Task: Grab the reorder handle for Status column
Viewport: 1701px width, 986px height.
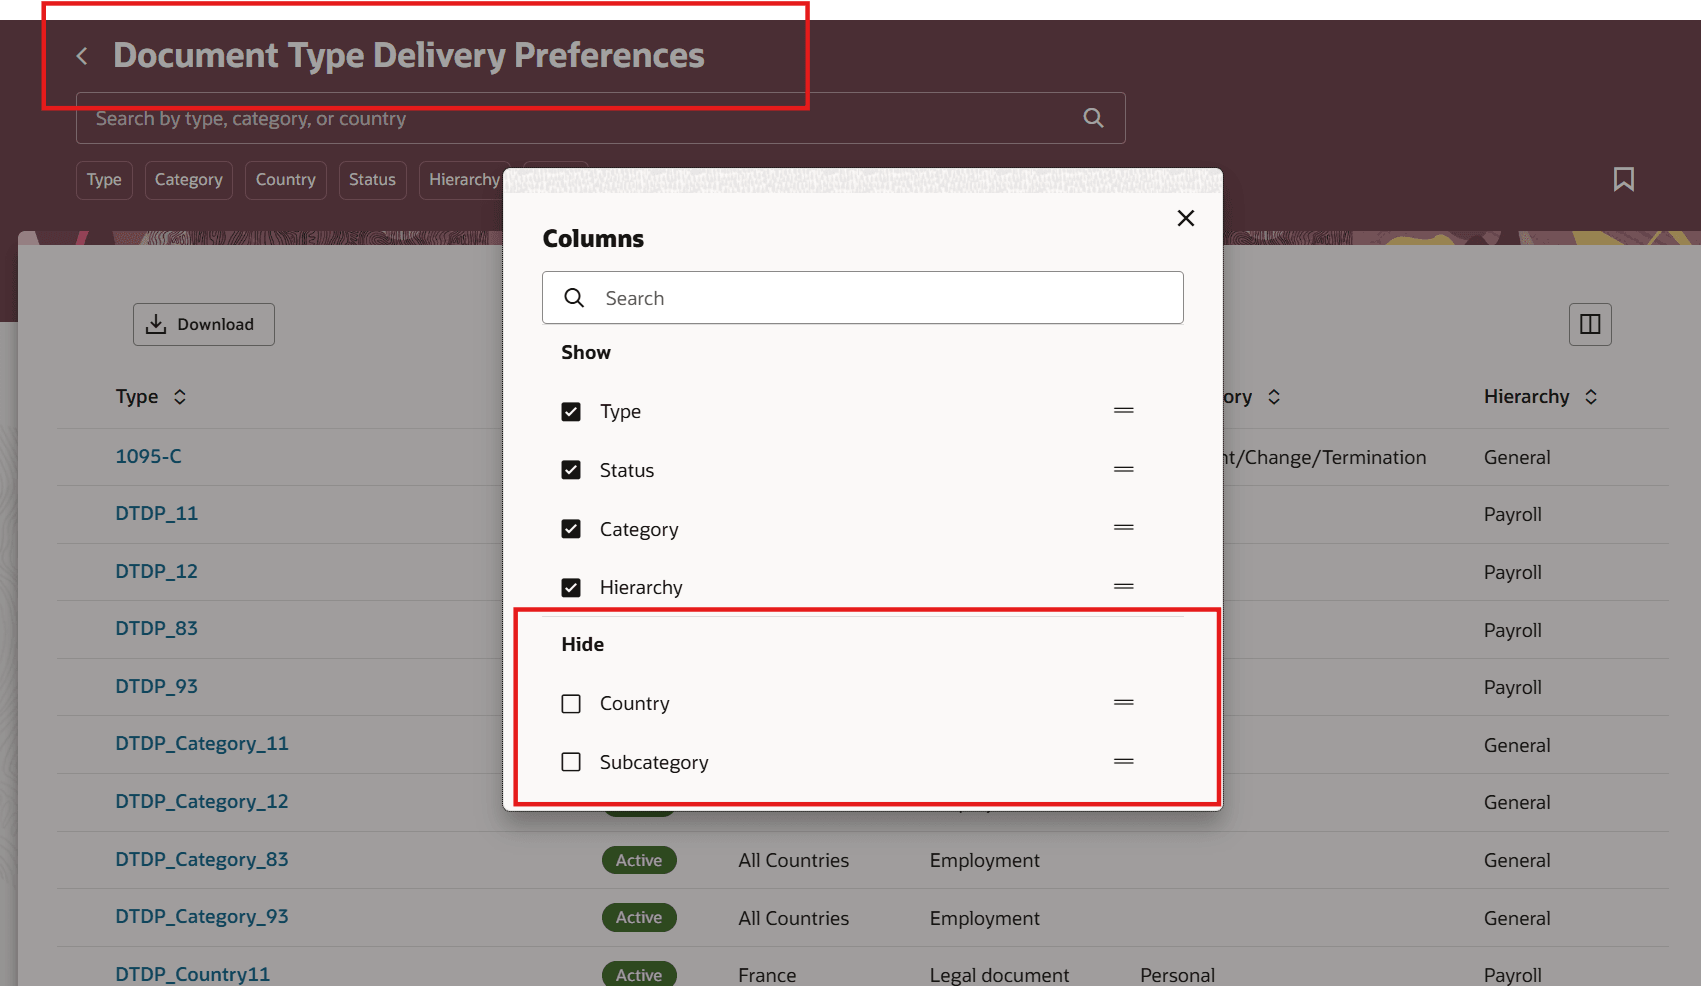Action: pos(1124,469)
